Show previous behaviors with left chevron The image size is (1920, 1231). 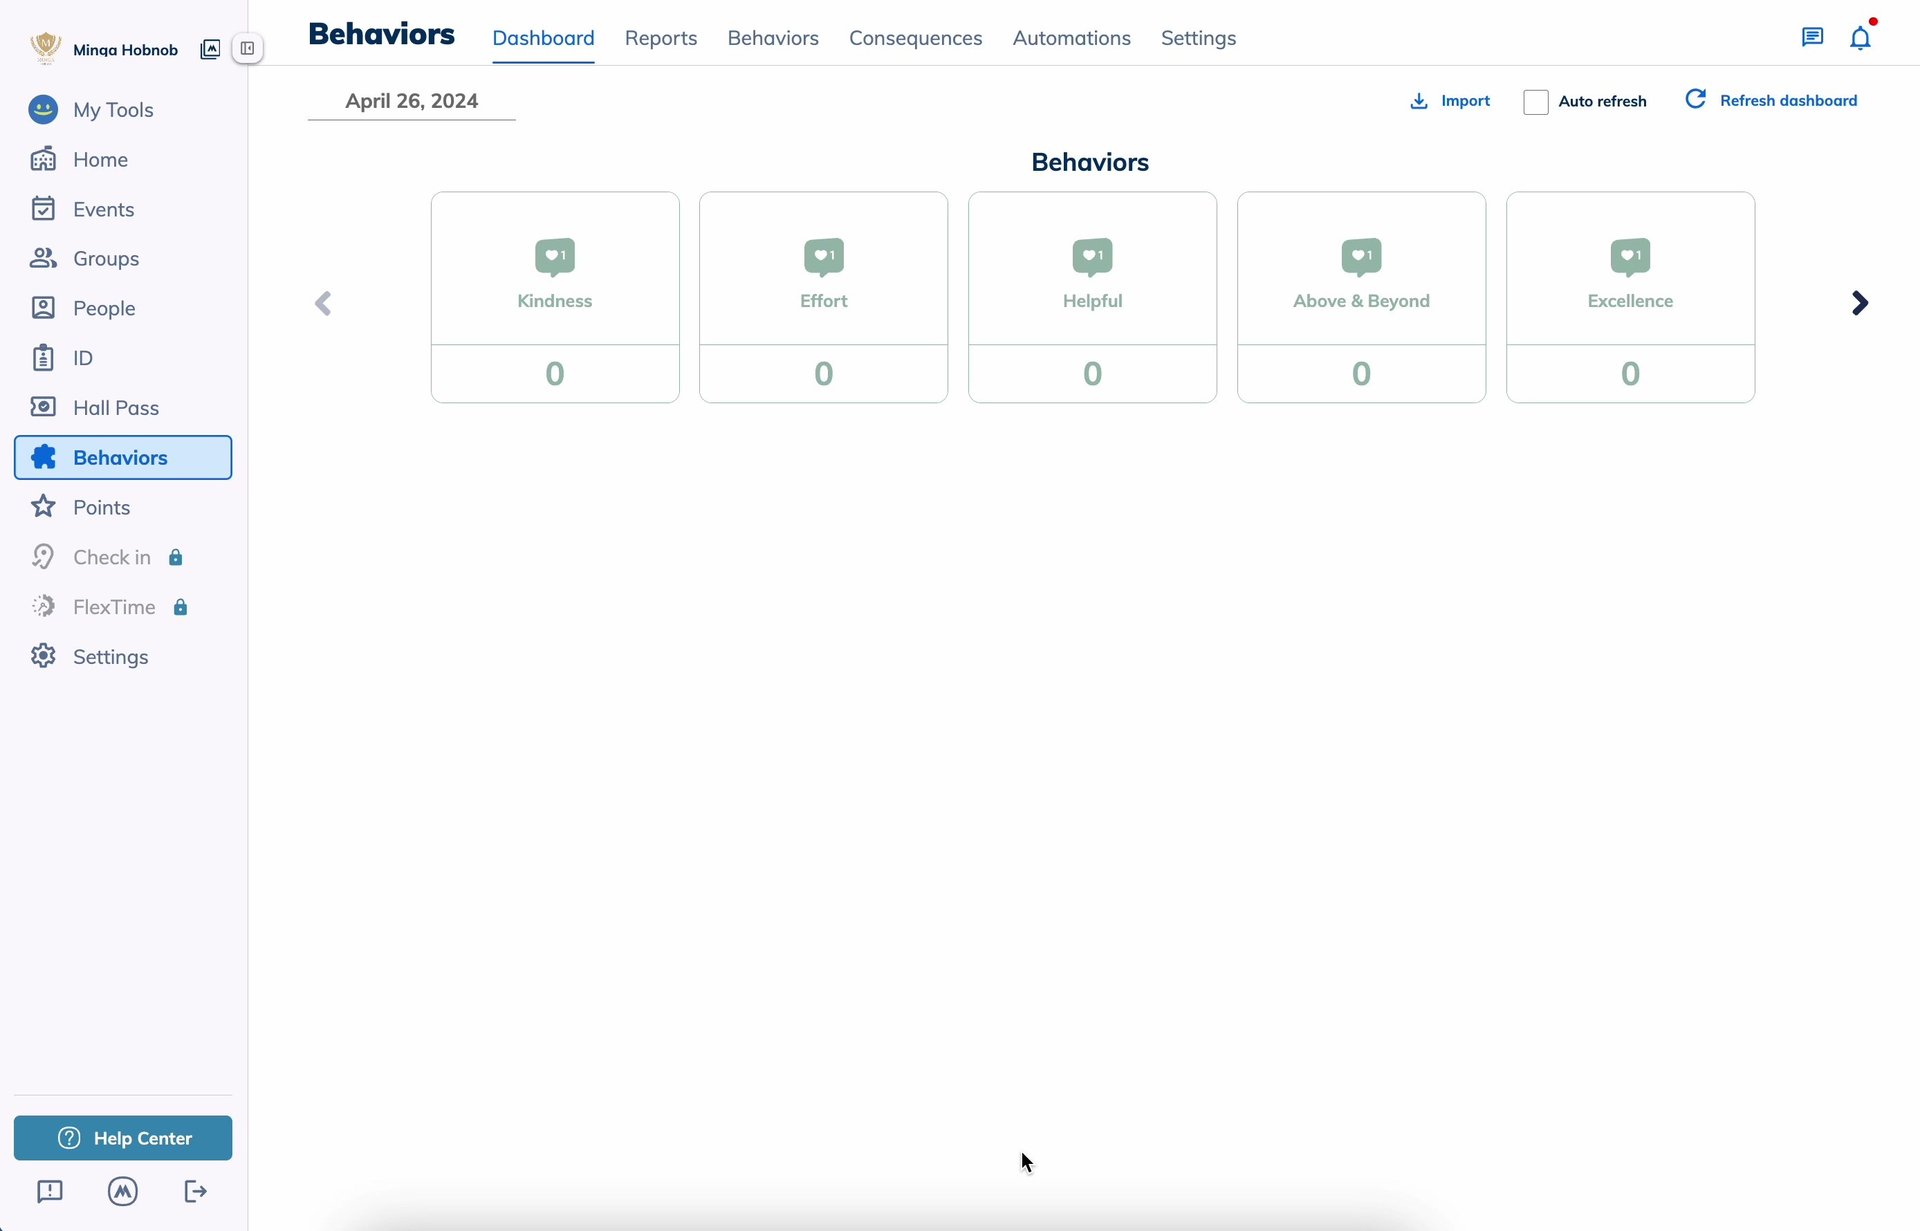323,304
